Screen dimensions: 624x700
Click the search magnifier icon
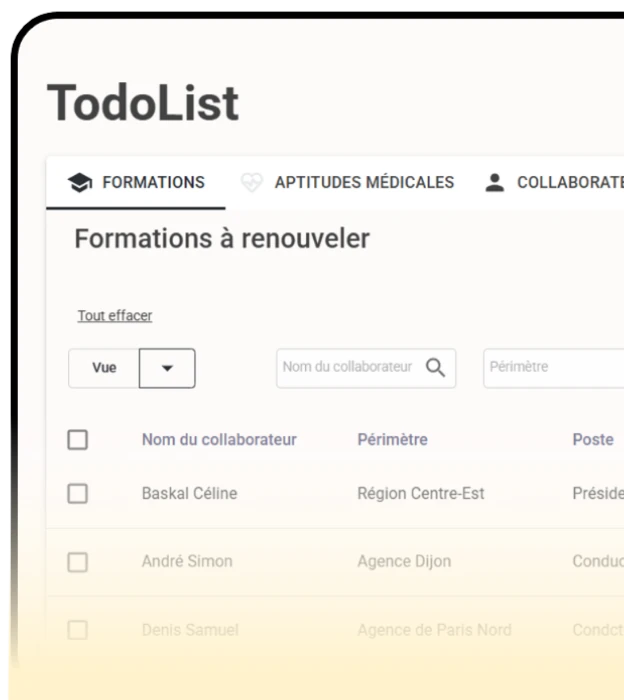(435, 367)
